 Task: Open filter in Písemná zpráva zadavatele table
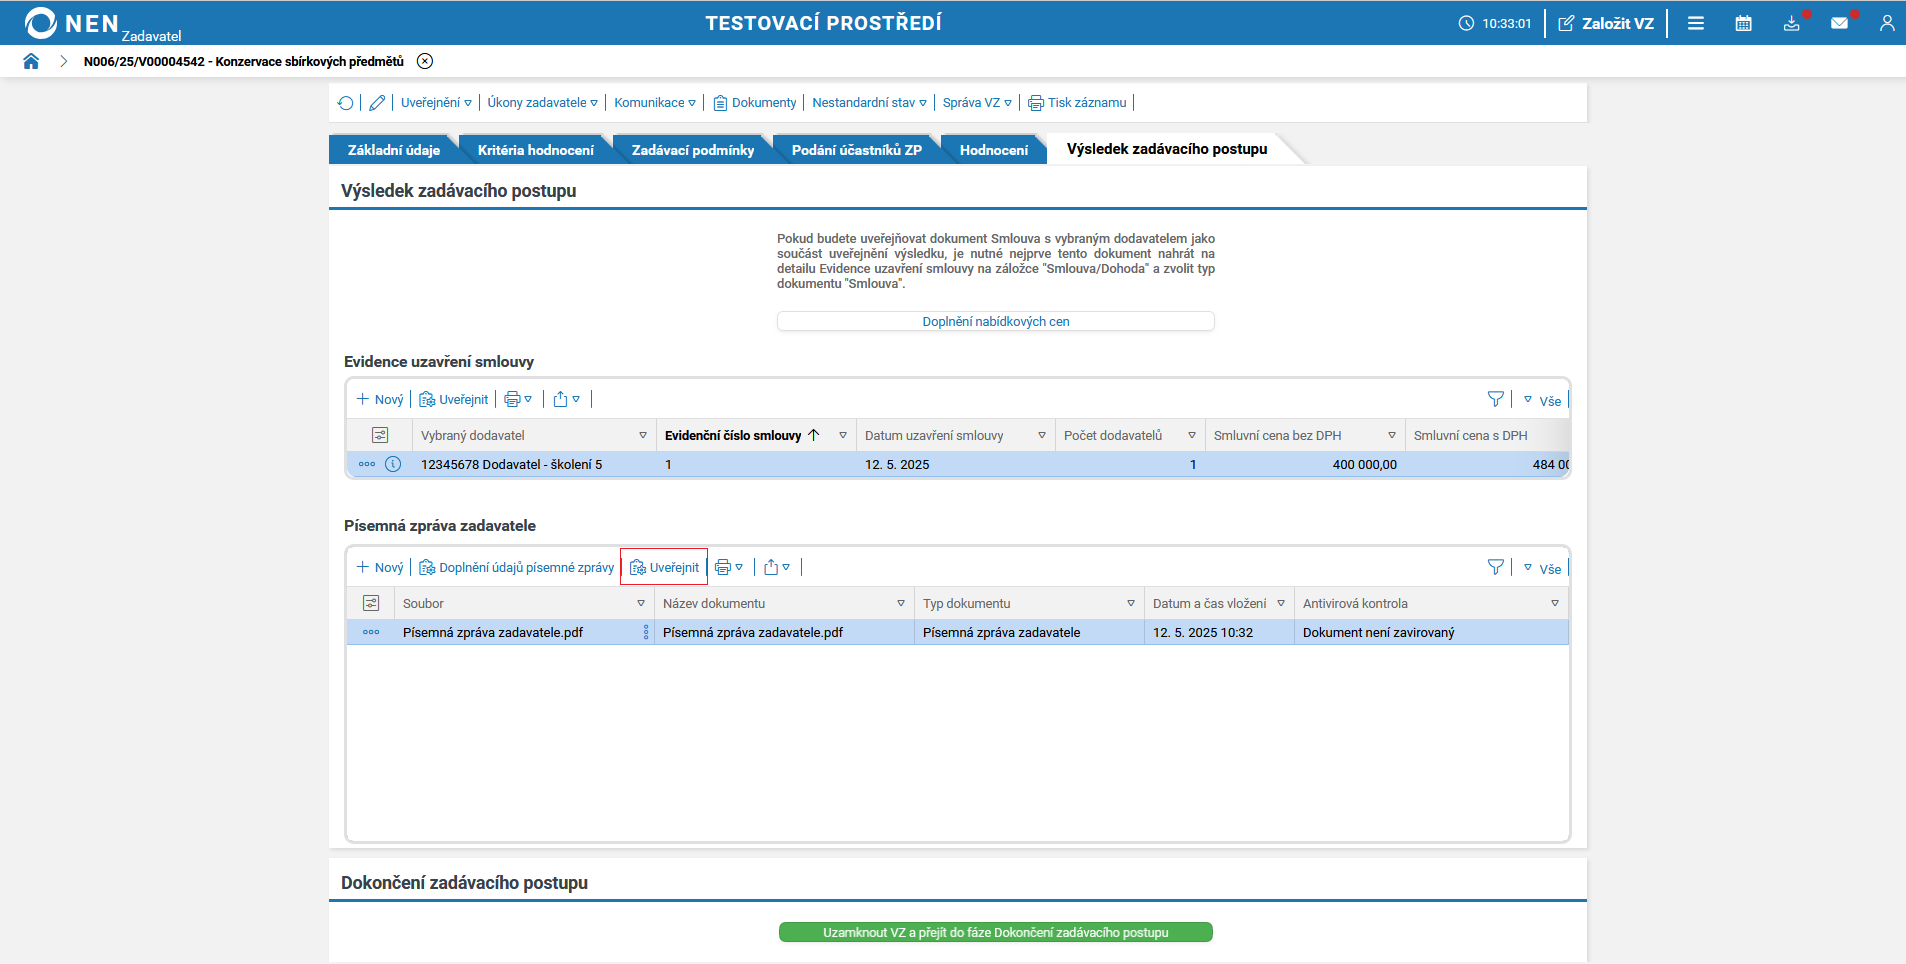(x=1496, y=567)
